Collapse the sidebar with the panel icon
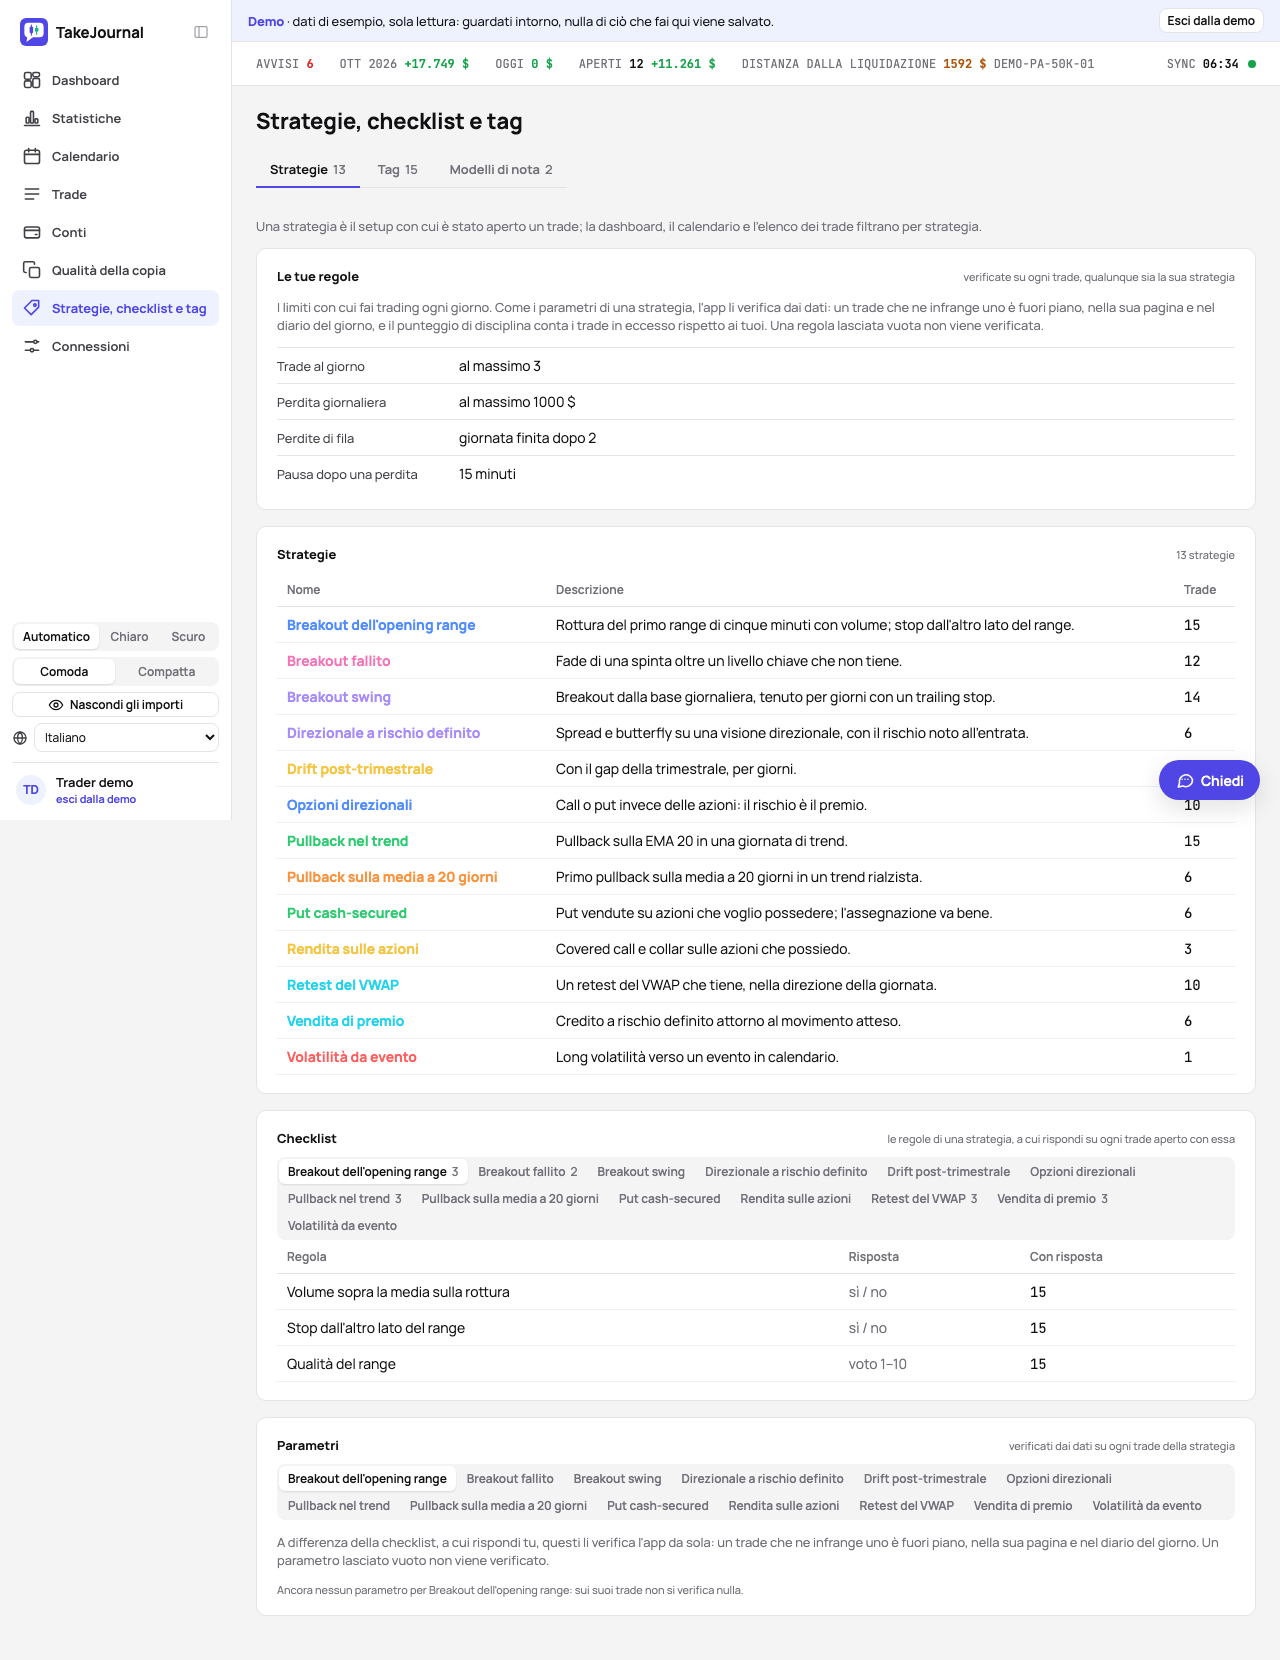The image size is (1280, 1660). click(201, 32)
